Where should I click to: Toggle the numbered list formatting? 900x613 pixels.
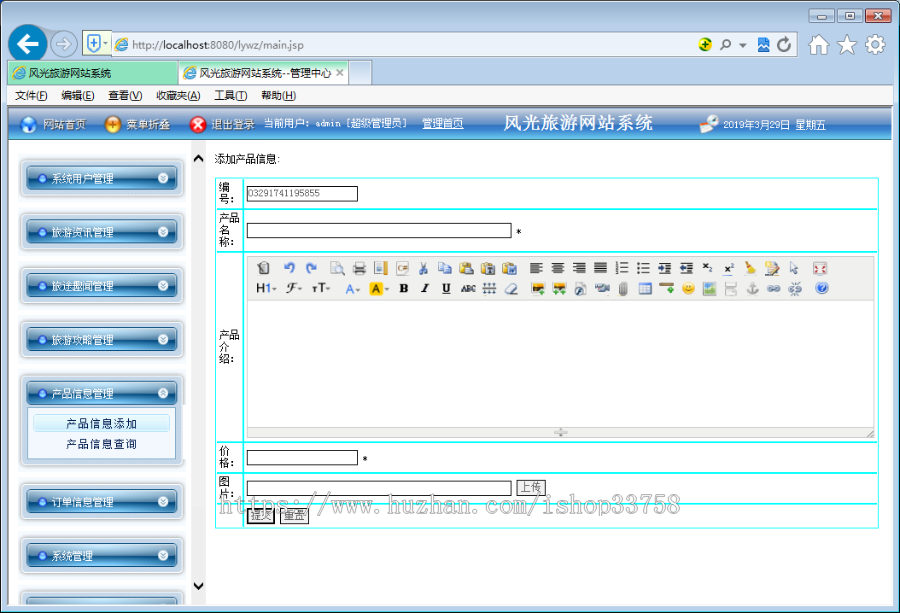click(x=620, y=268)
